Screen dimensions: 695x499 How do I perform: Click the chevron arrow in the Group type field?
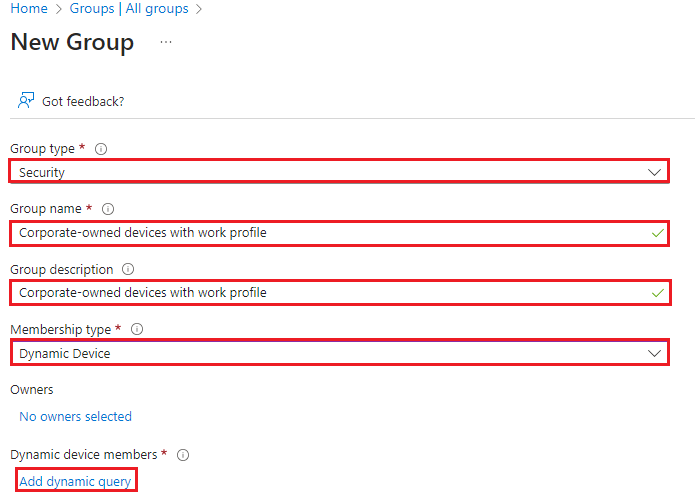(655, 172)
